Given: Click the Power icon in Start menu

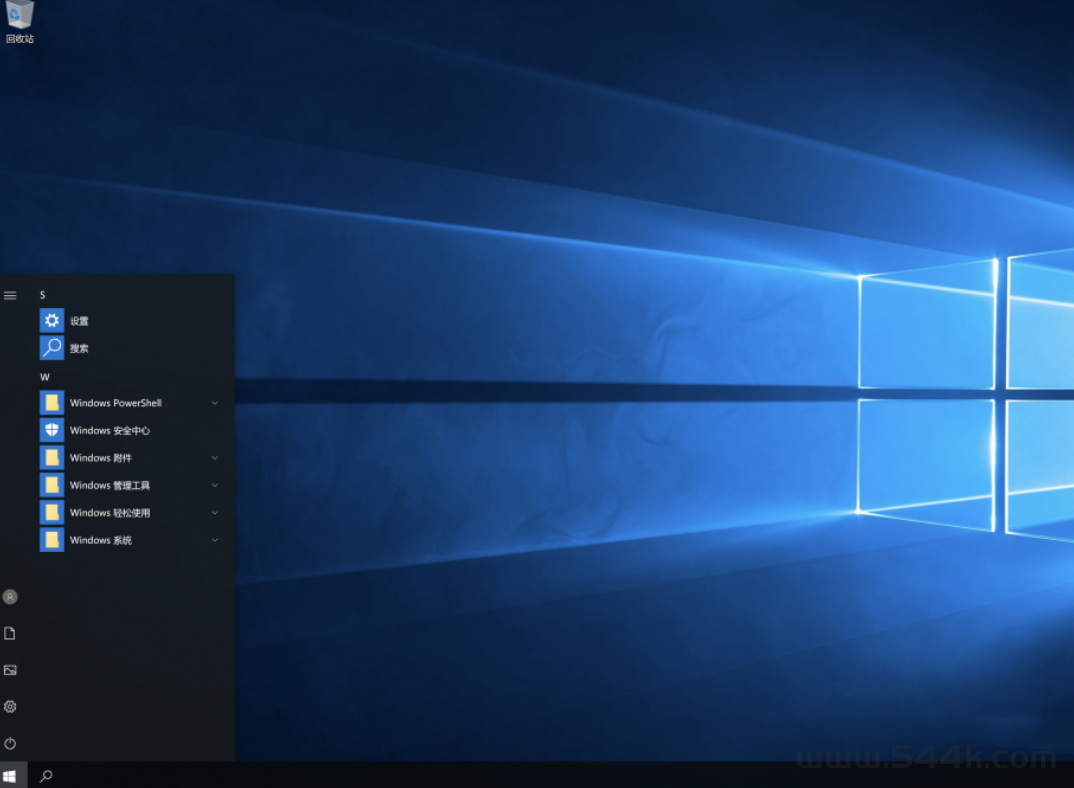Looking at the screenshot, I should (x=10, y=743).
